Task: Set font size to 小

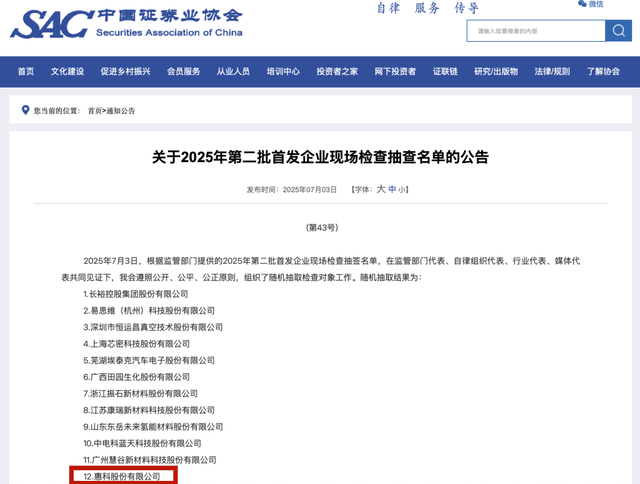Action: click(x=402, y=190)
